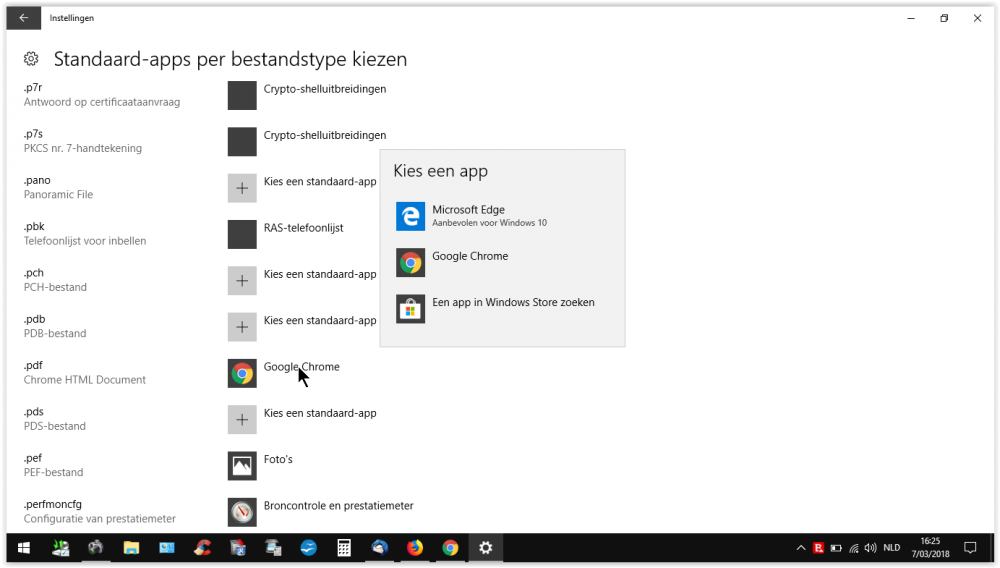1000x568 pixels.
Task: Click the volume icon in system tray
Action: pyautogui.click(x=870, y=548)
